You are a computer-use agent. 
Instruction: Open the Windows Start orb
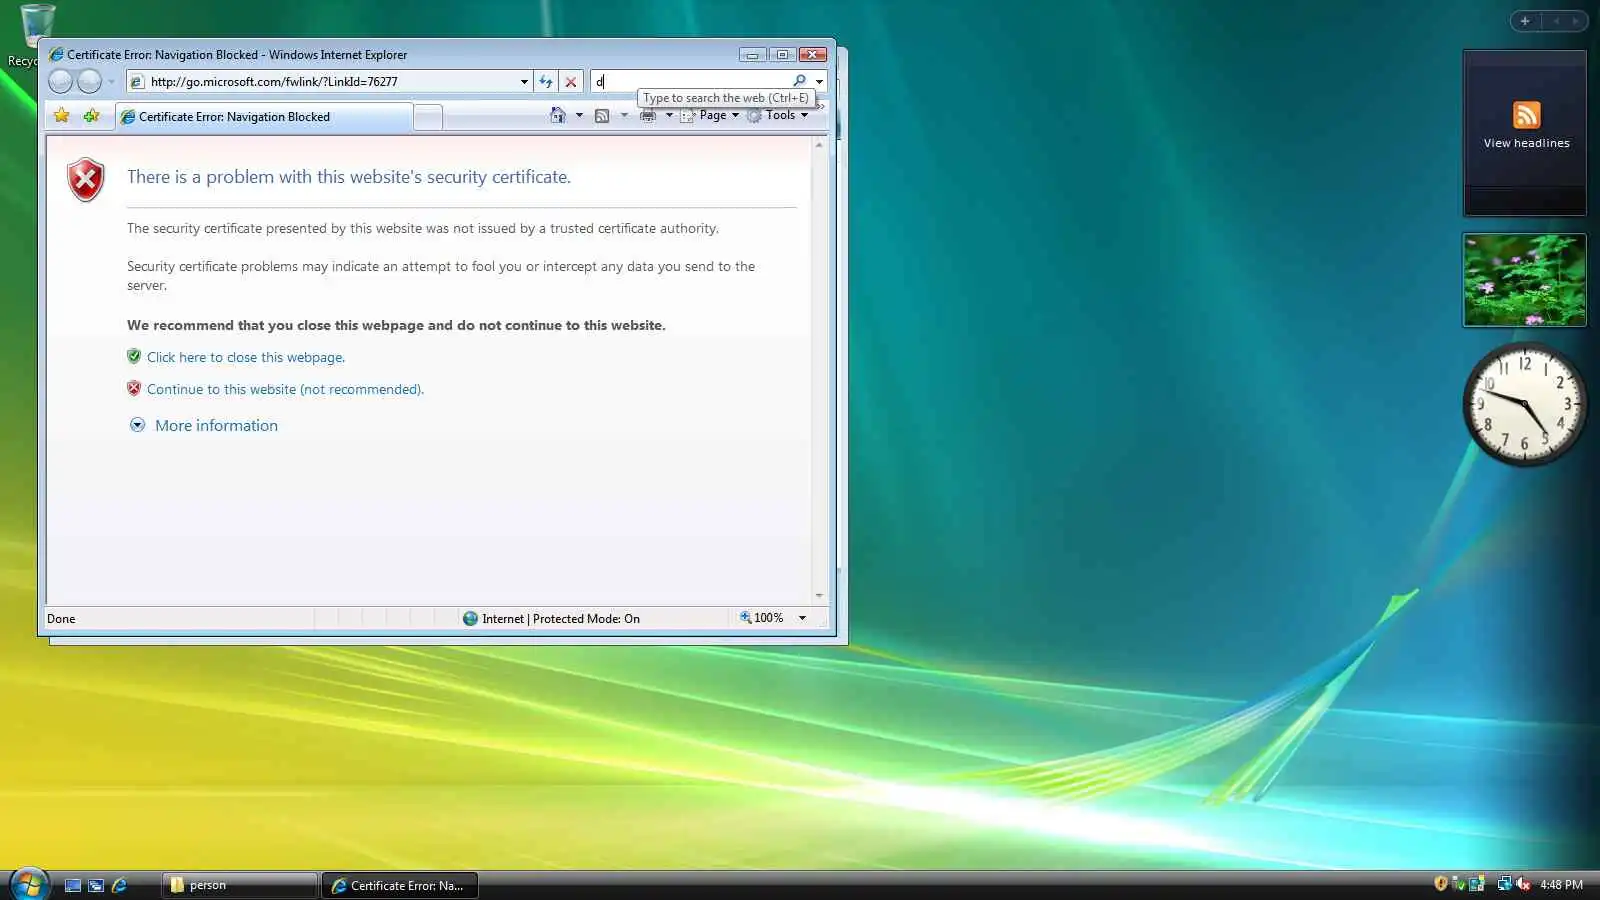29,885
